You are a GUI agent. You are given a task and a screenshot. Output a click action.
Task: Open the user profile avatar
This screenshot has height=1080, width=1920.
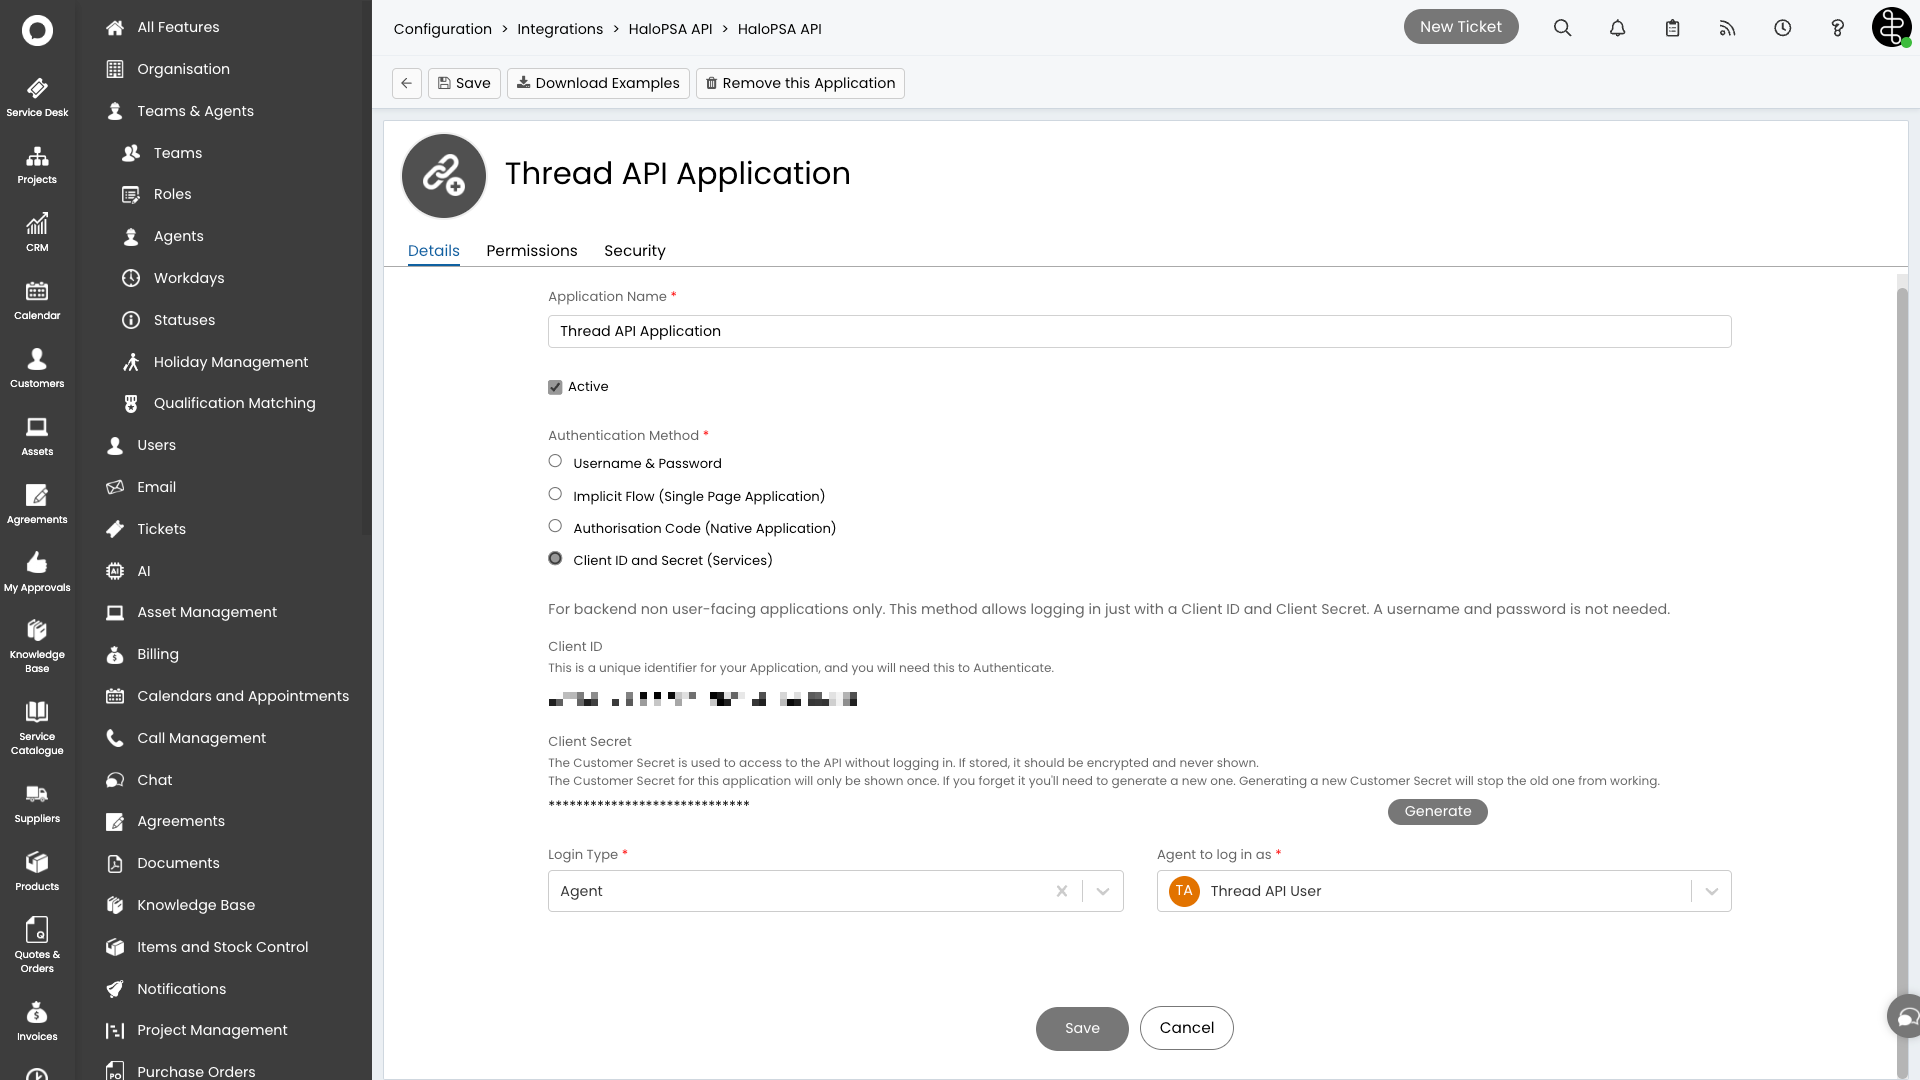(x=1891, y=27)
